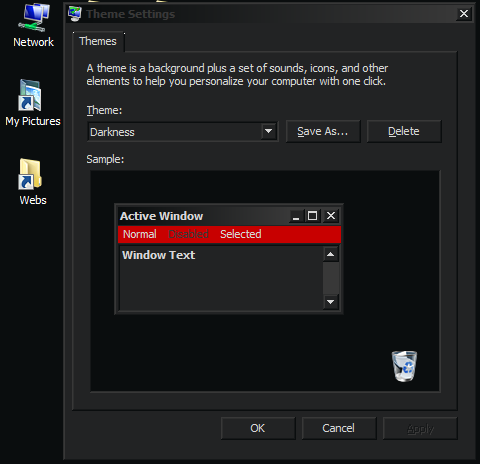Click the sample window minimize icon
The image size is (480, 464).
point(296,216)
